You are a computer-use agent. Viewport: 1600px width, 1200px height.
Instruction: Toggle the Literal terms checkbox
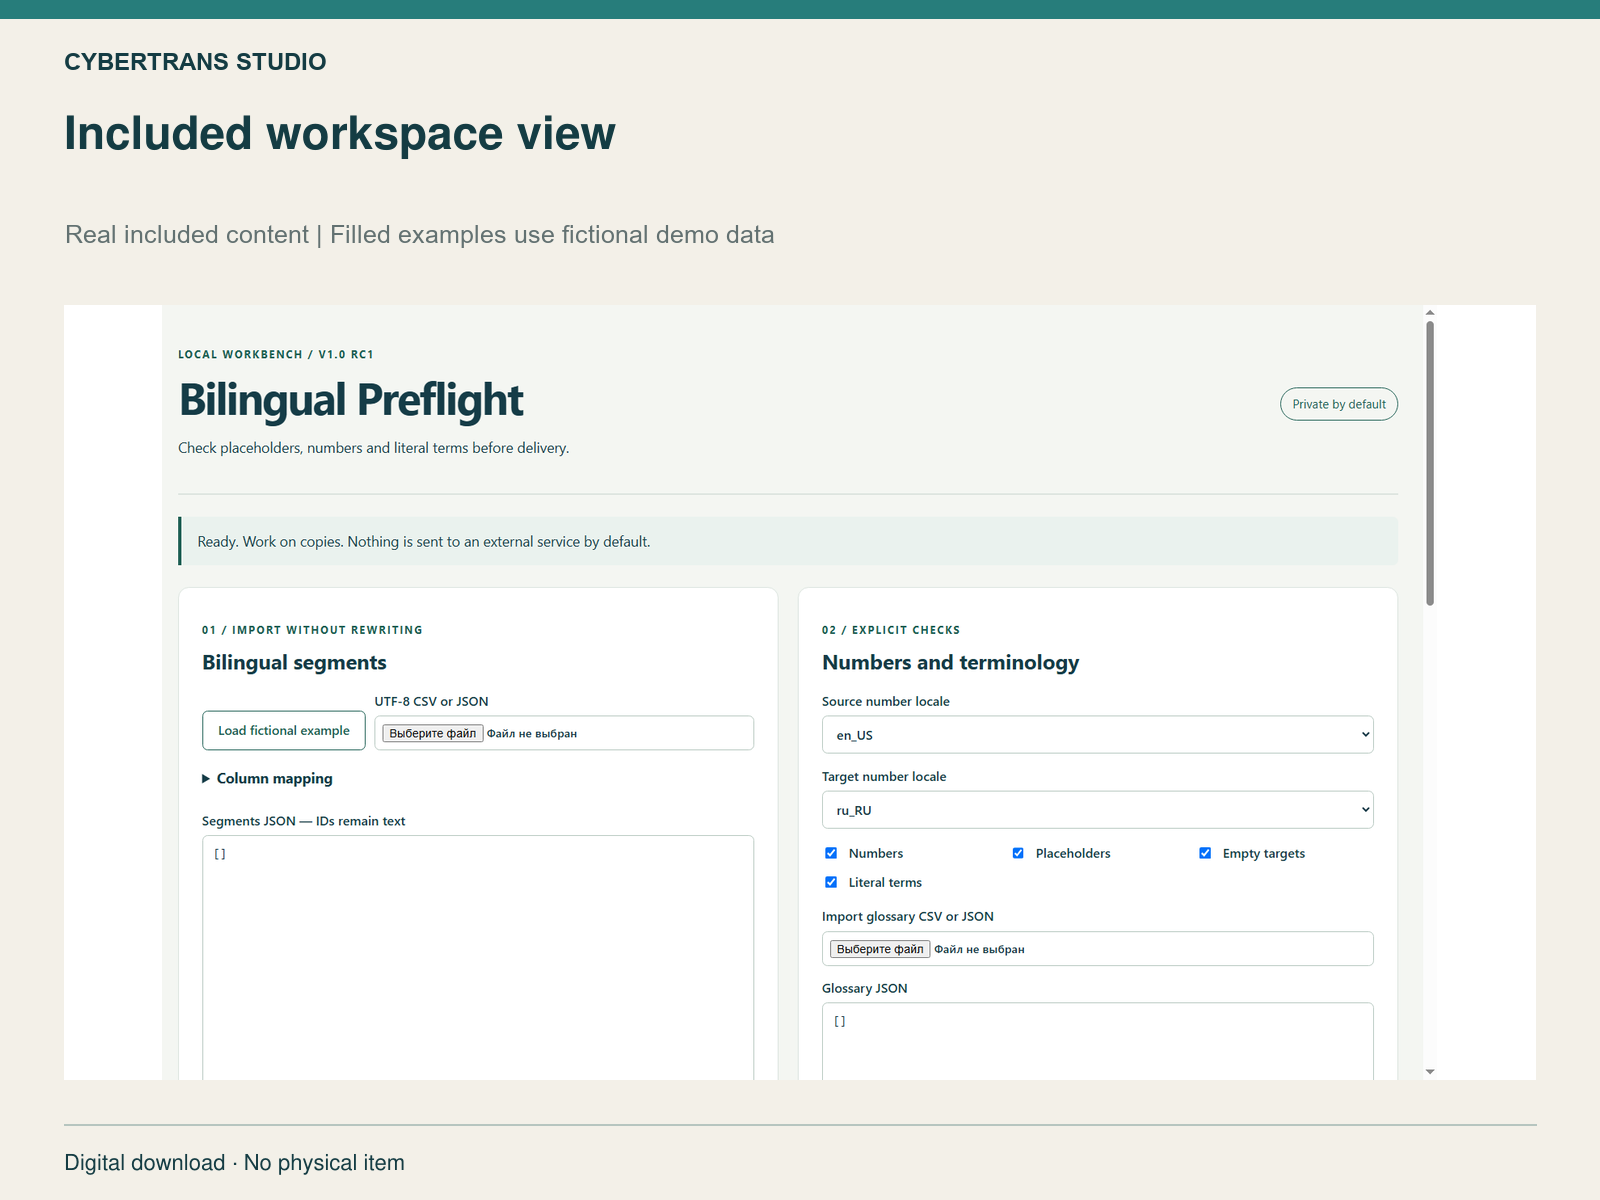coord(831,882)
